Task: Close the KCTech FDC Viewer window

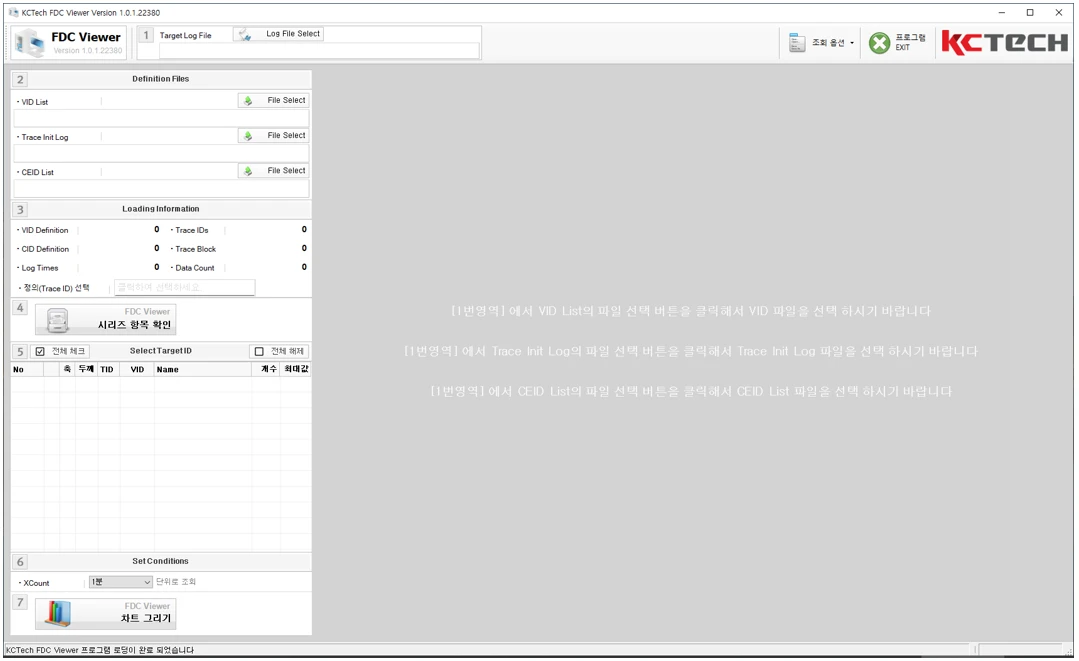Action: tap(1058, 12)
